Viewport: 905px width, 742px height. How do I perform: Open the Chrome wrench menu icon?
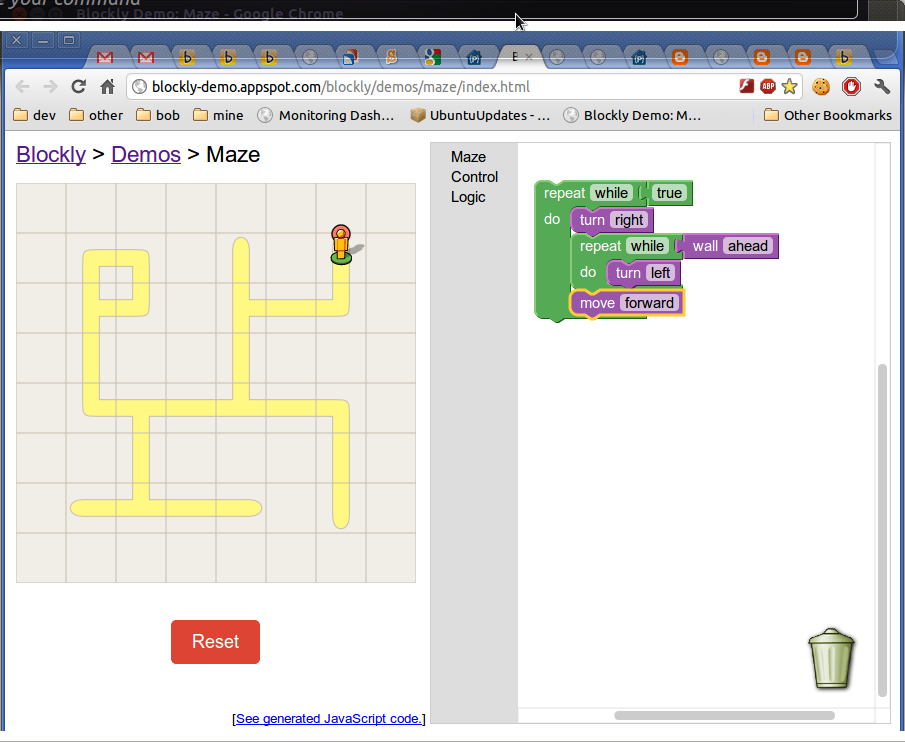881,87
